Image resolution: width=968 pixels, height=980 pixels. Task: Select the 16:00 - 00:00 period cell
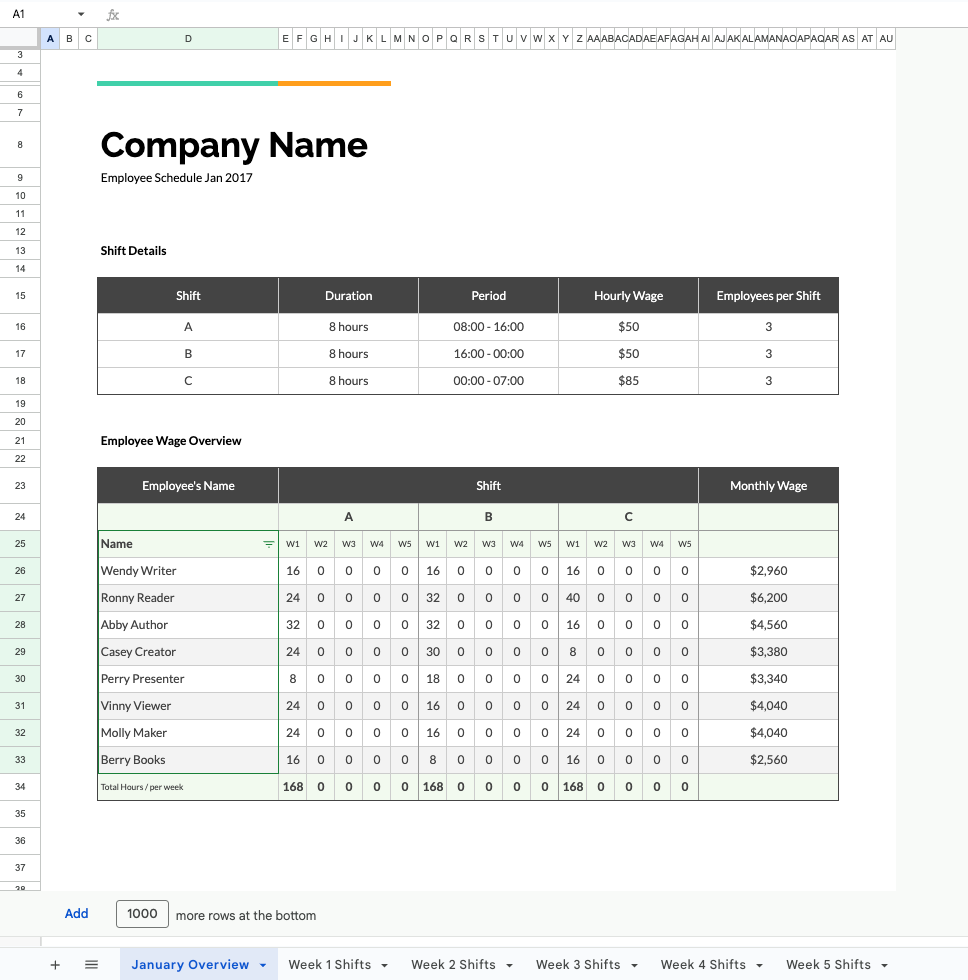point(488,354)
